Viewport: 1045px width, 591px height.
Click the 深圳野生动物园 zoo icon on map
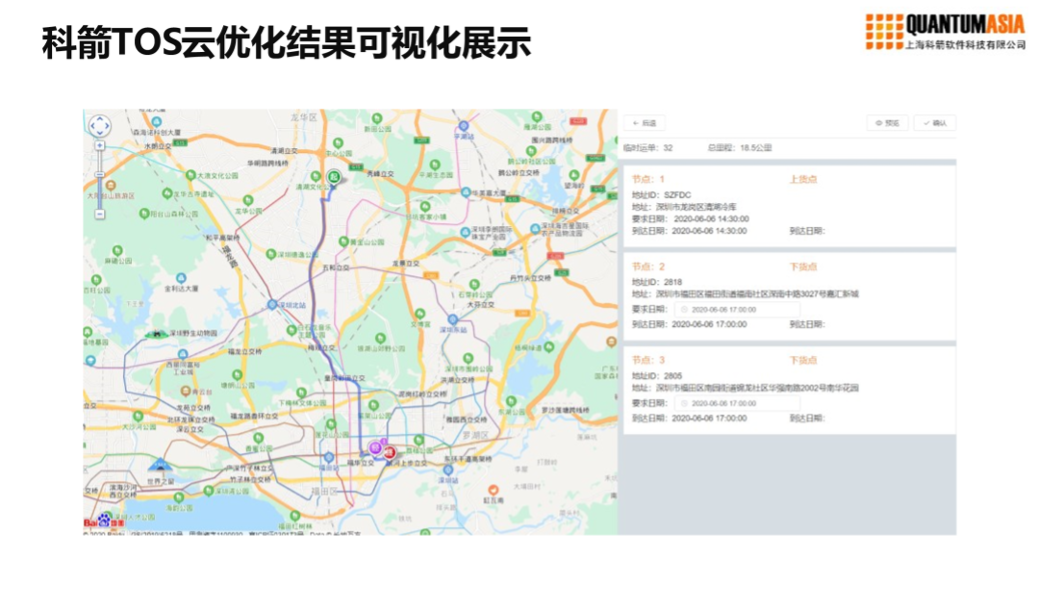[x=155, y=334]
